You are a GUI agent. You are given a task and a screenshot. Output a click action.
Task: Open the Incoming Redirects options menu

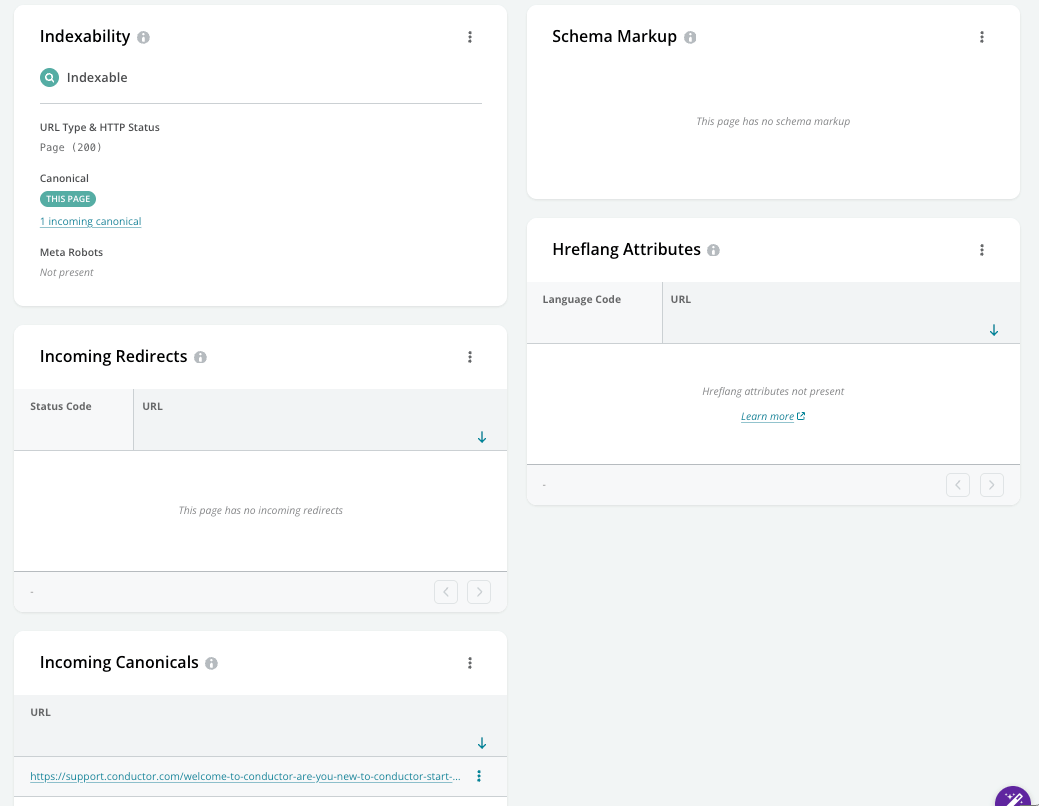[x=470, y=357]
